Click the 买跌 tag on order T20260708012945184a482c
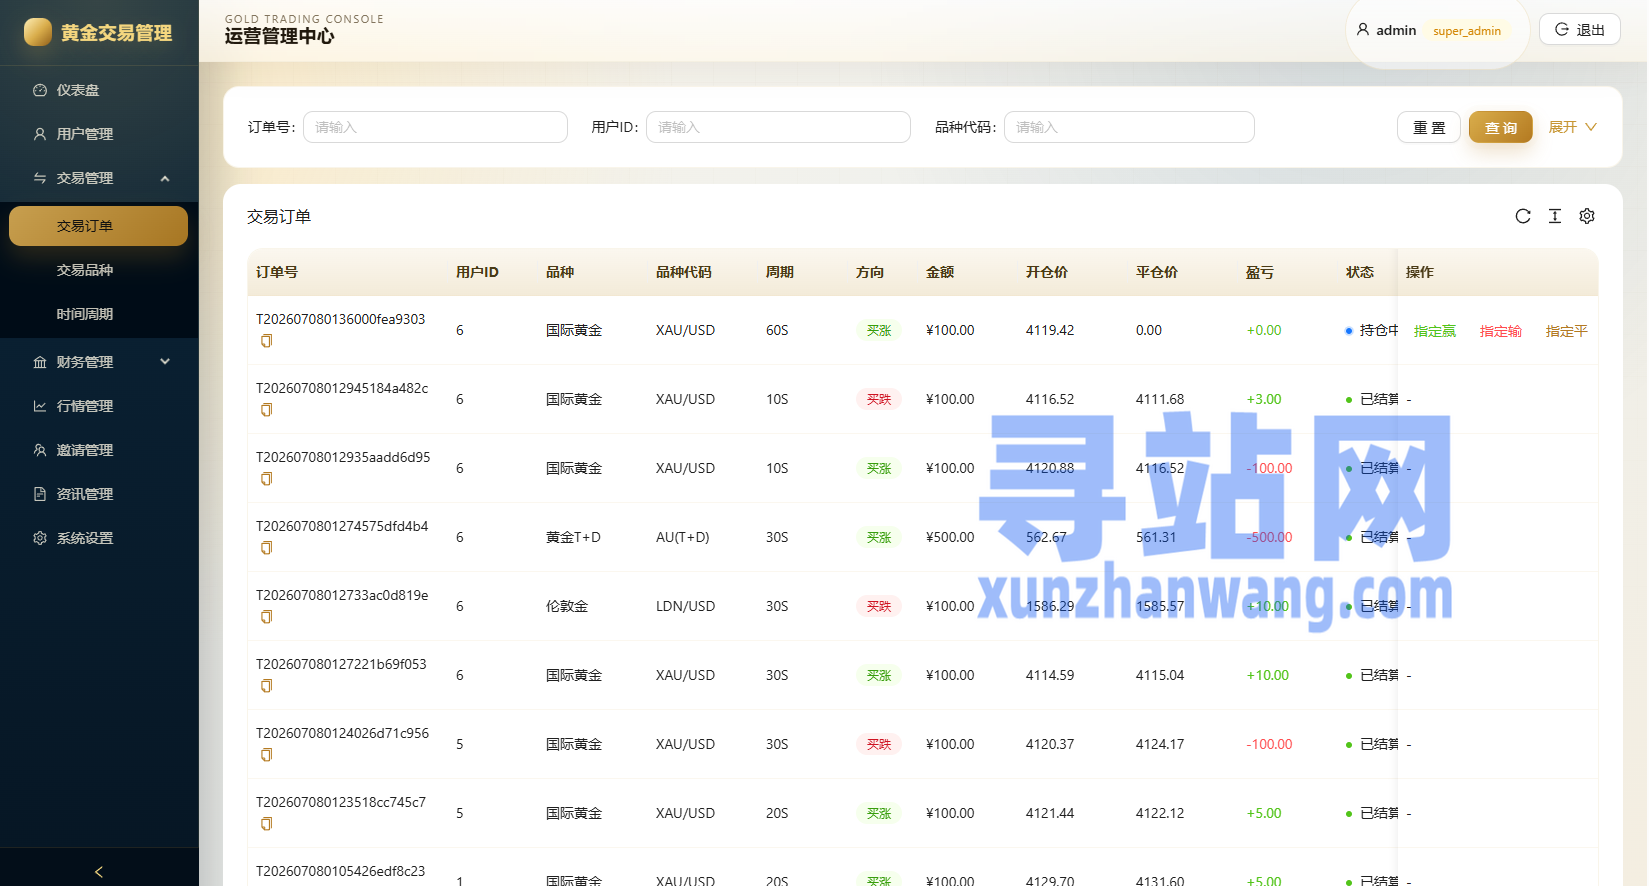Image resolution: width=1649 pixels, height=886 pixels. tap(879, 399)
